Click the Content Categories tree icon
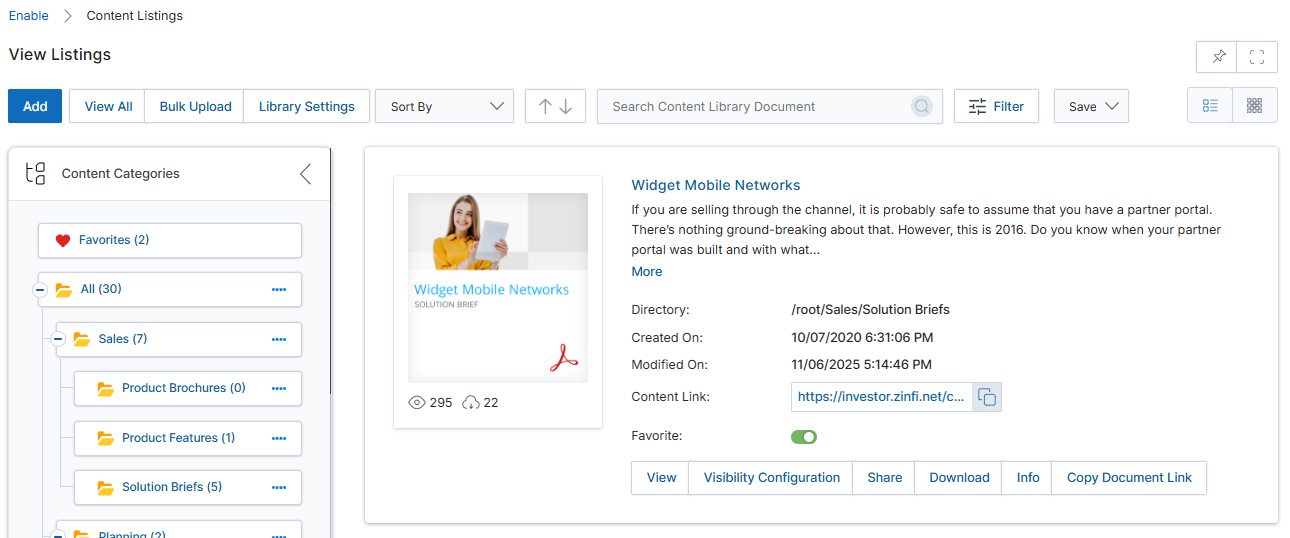 (x=35, y=173)
